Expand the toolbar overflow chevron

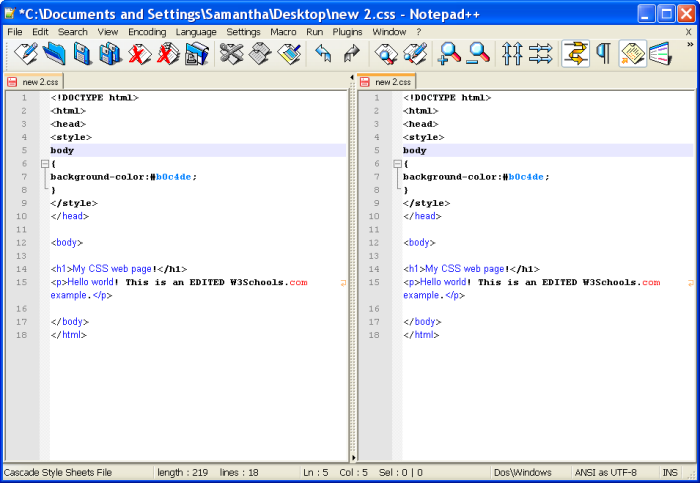point(689,45)
